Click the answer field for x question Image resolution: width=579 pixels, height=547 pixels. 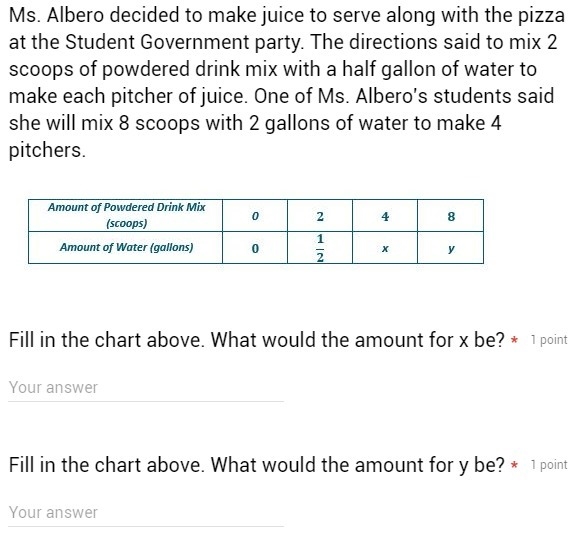pyautogui.click(x=146, y=389)
